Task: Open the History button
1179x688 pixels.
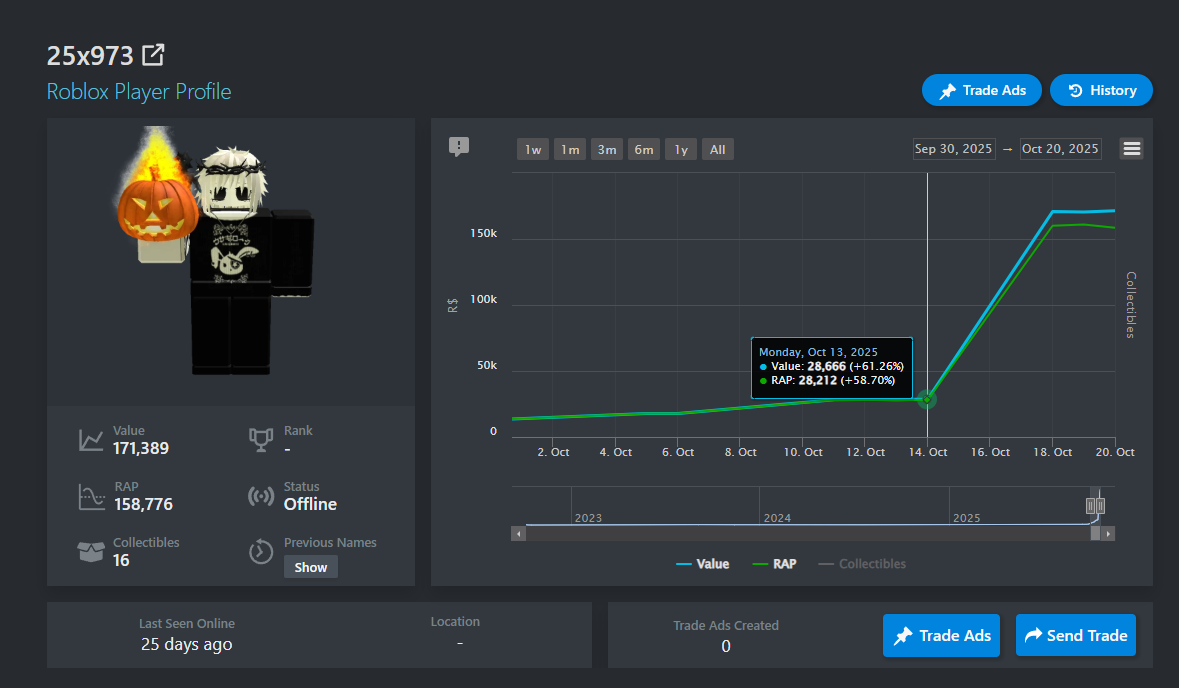Action: pos(1101,90)
